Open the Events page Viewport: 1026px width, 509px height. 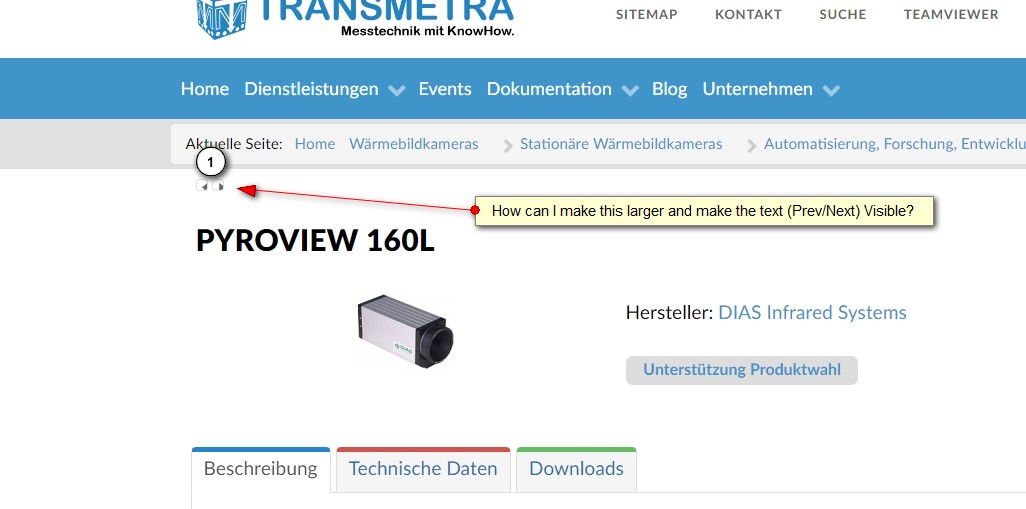coord(445,89)
